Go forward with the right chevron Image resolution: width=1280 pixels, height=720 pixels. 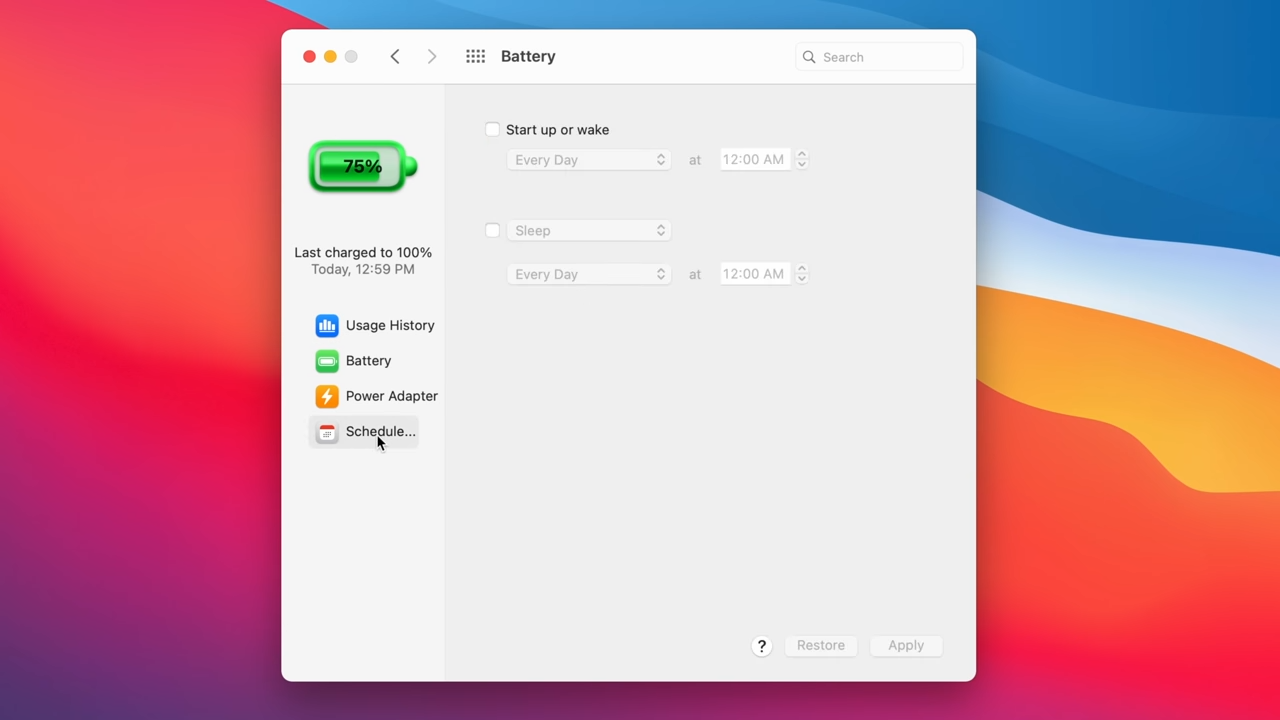click(x=432, y=57)
